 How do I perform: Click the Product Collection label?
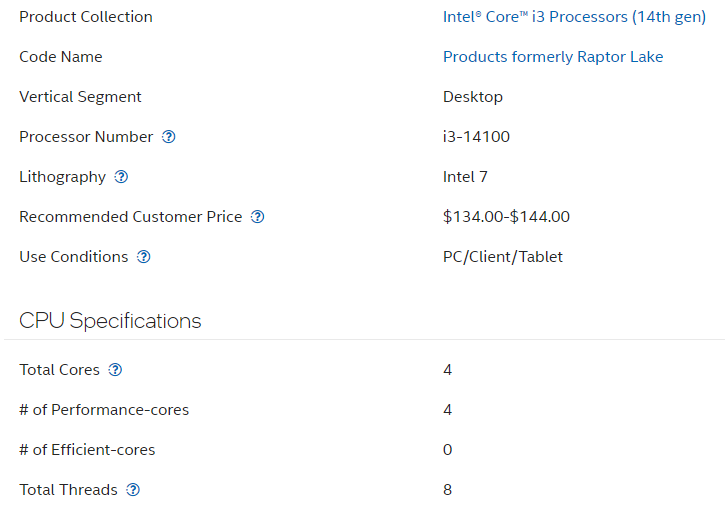[x=86, y=17]
